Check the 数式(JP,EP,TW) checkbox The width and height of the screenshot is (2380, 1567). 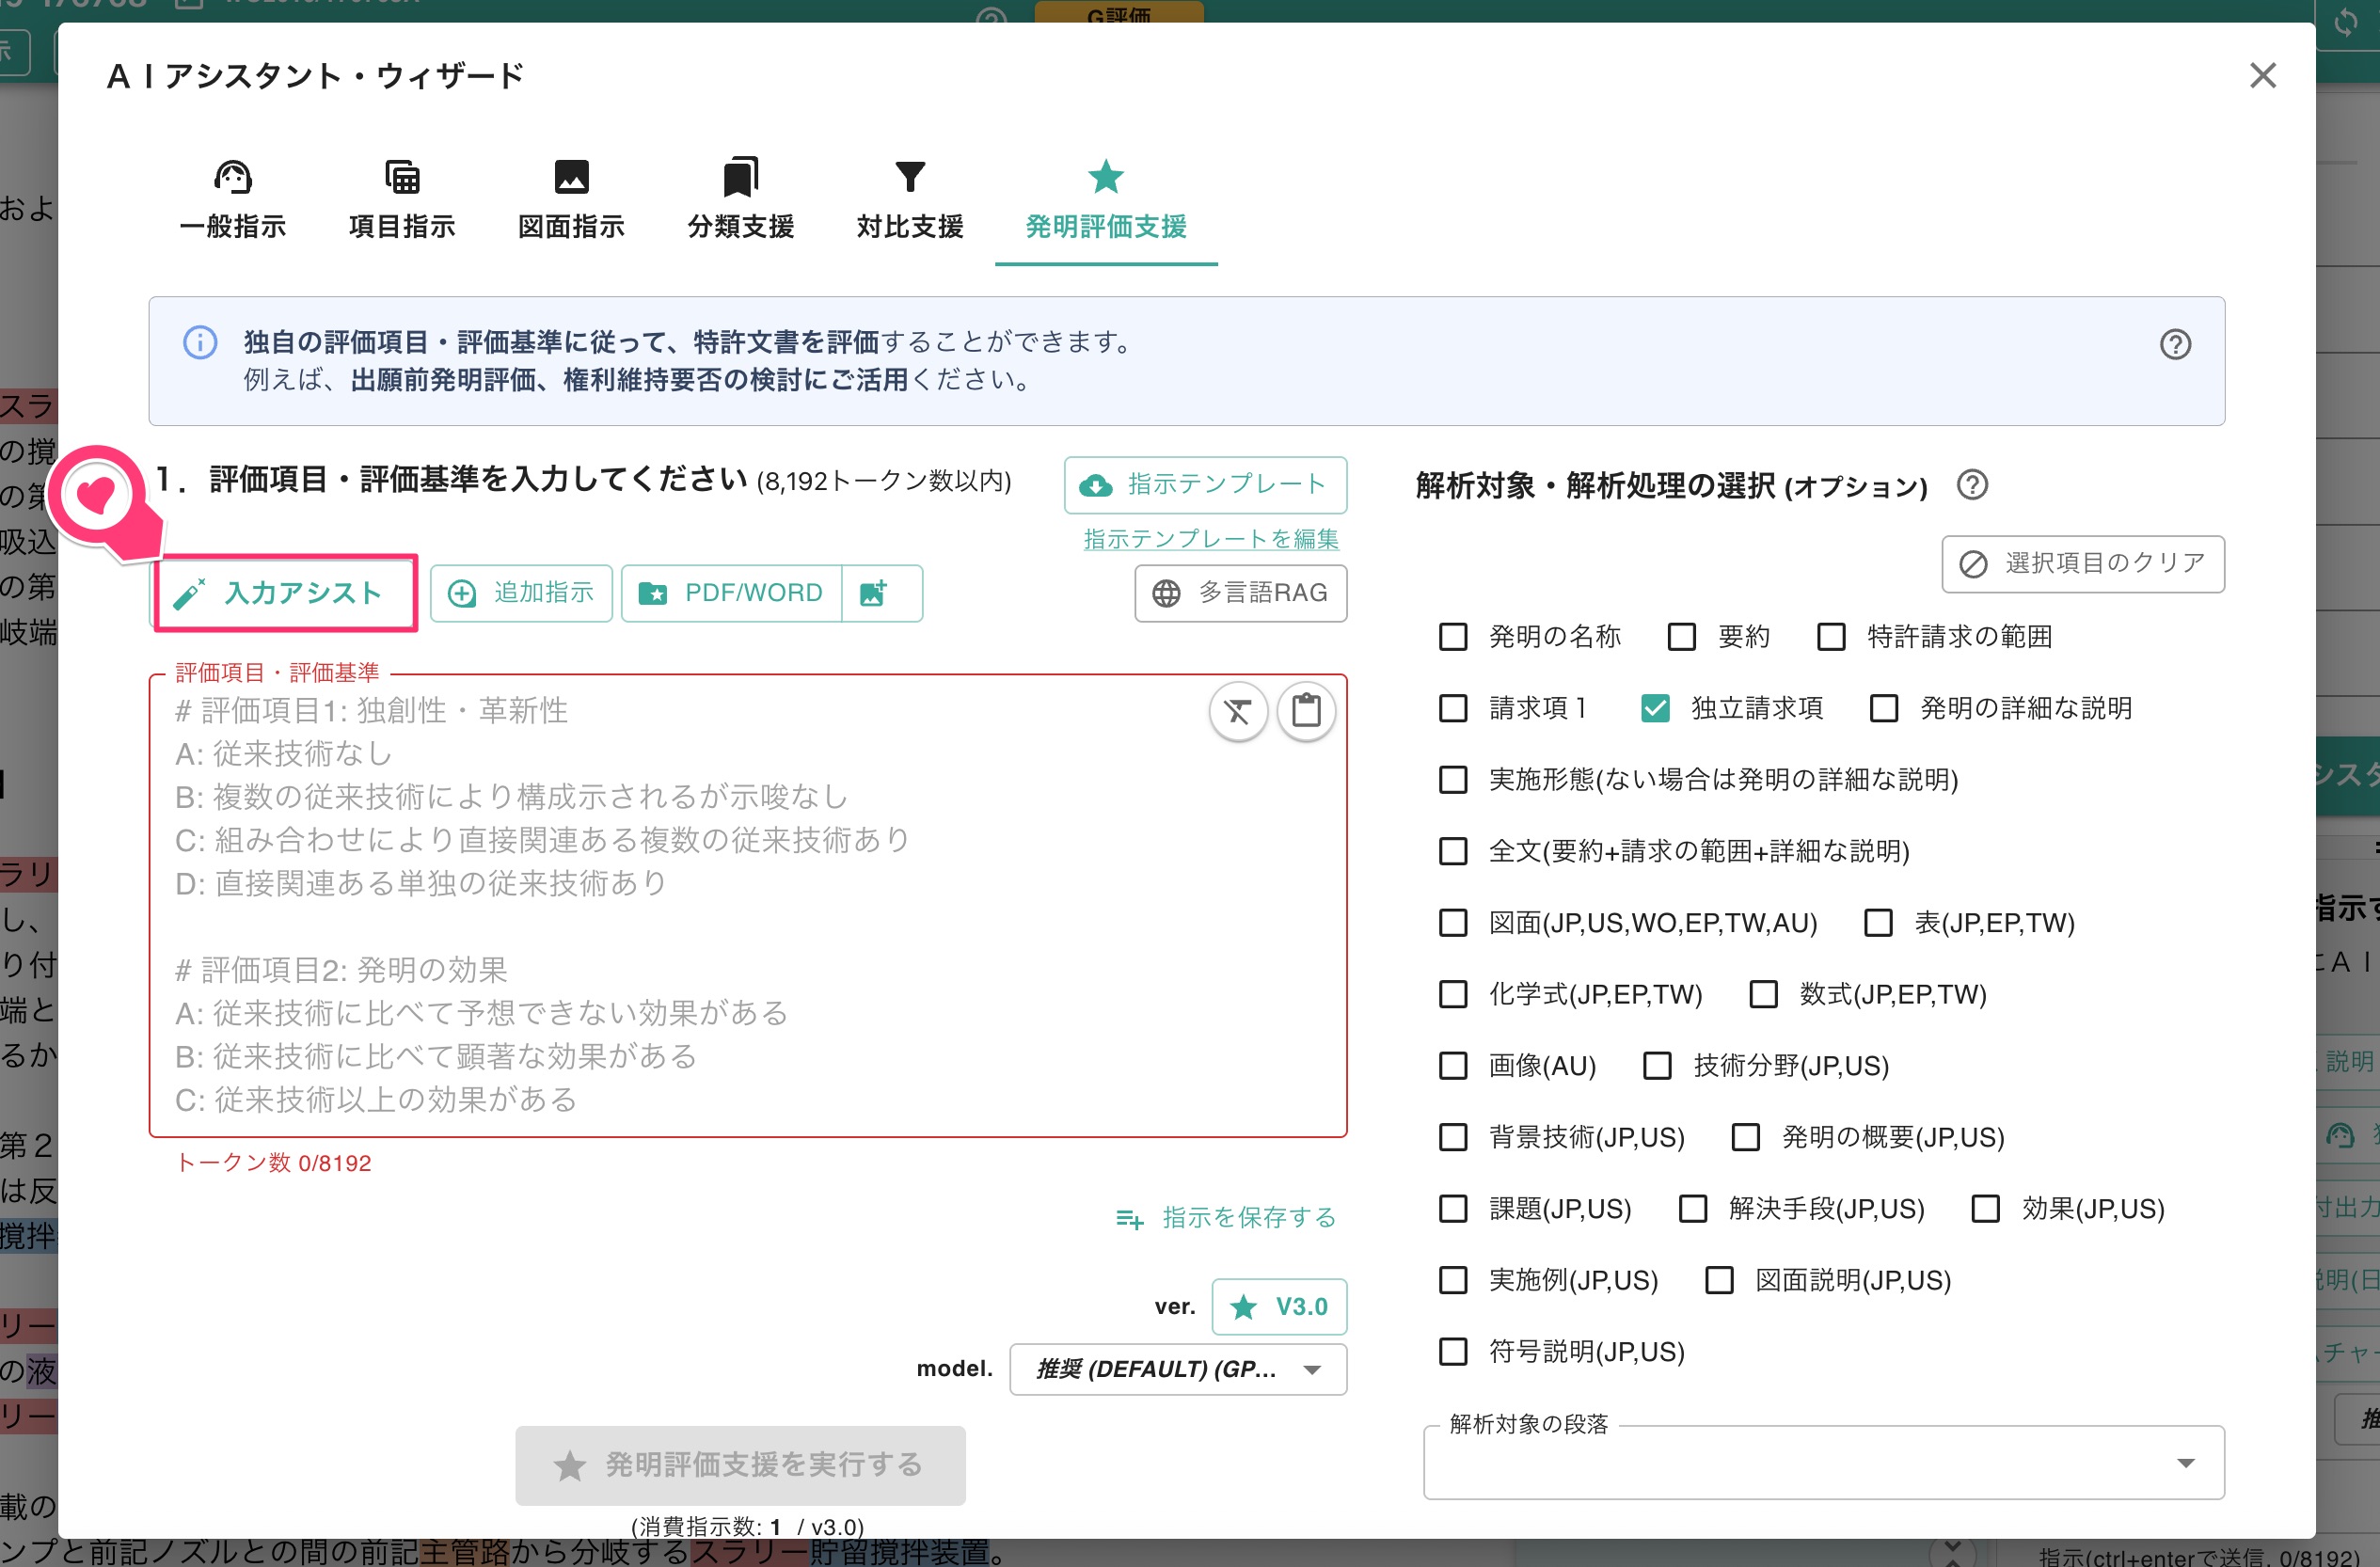coord(1762,994)
